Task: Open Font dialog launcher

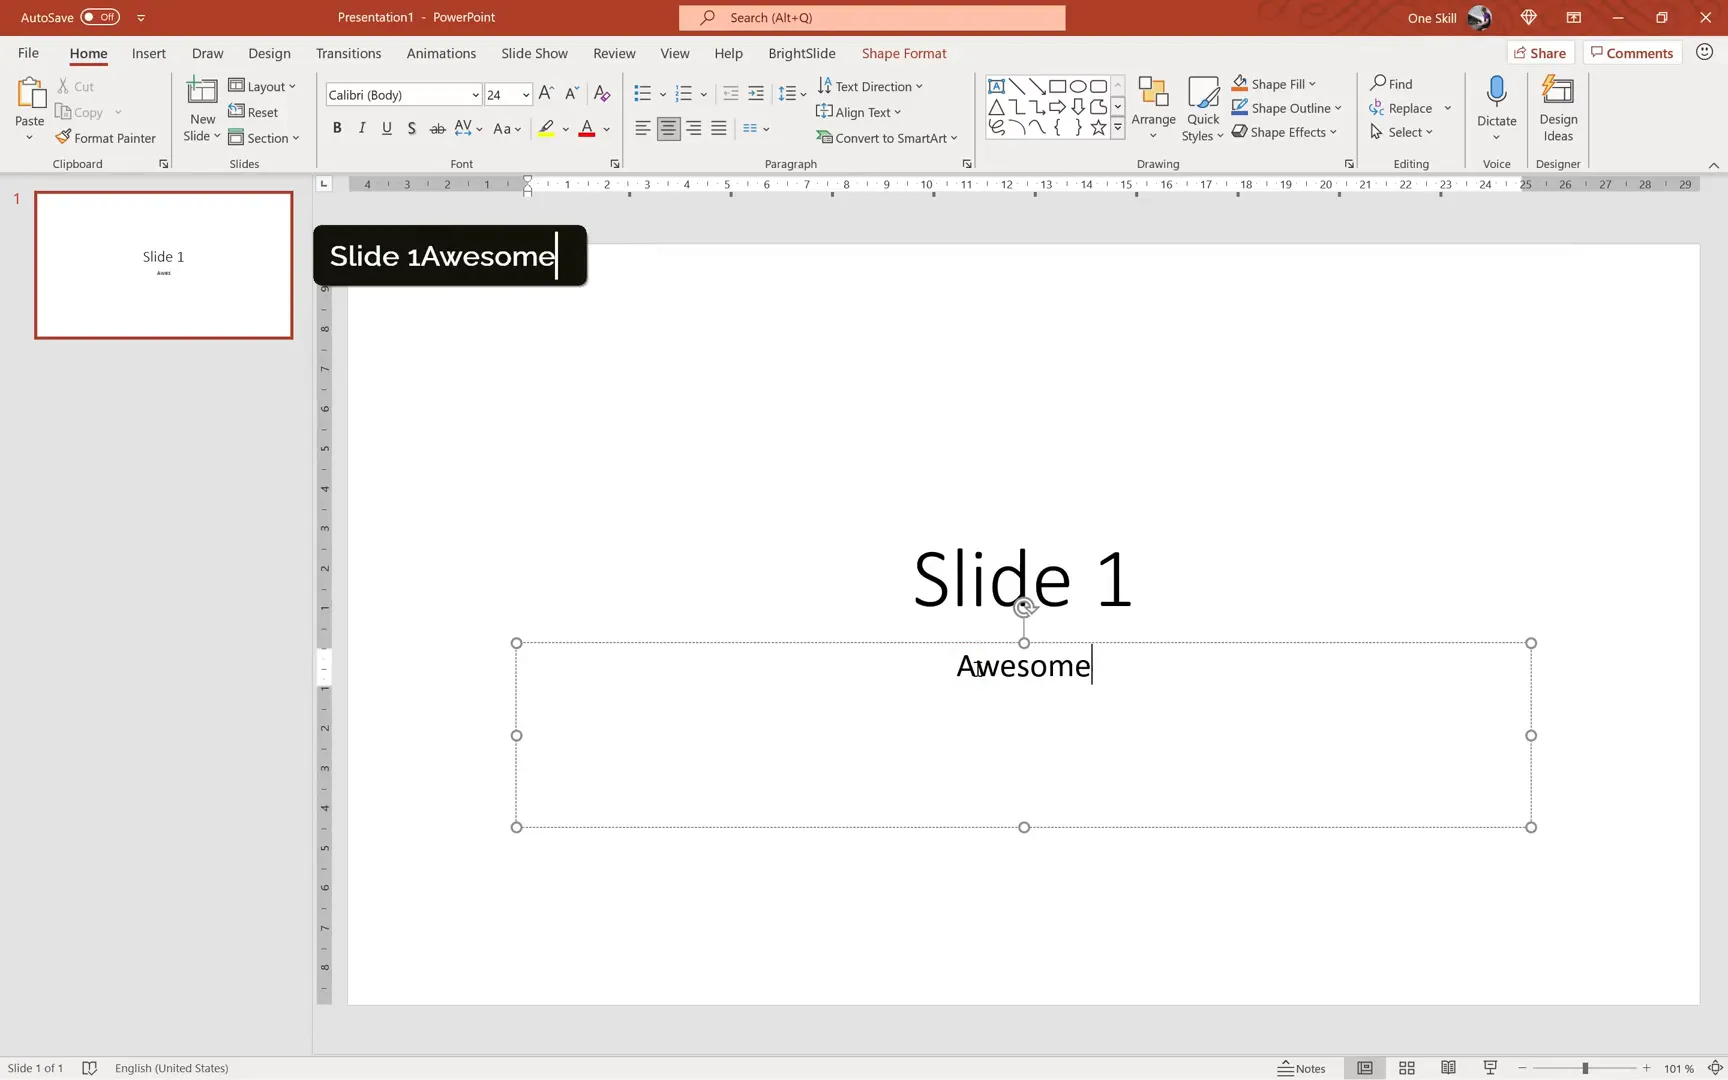Action: click(x=614, y=164)
